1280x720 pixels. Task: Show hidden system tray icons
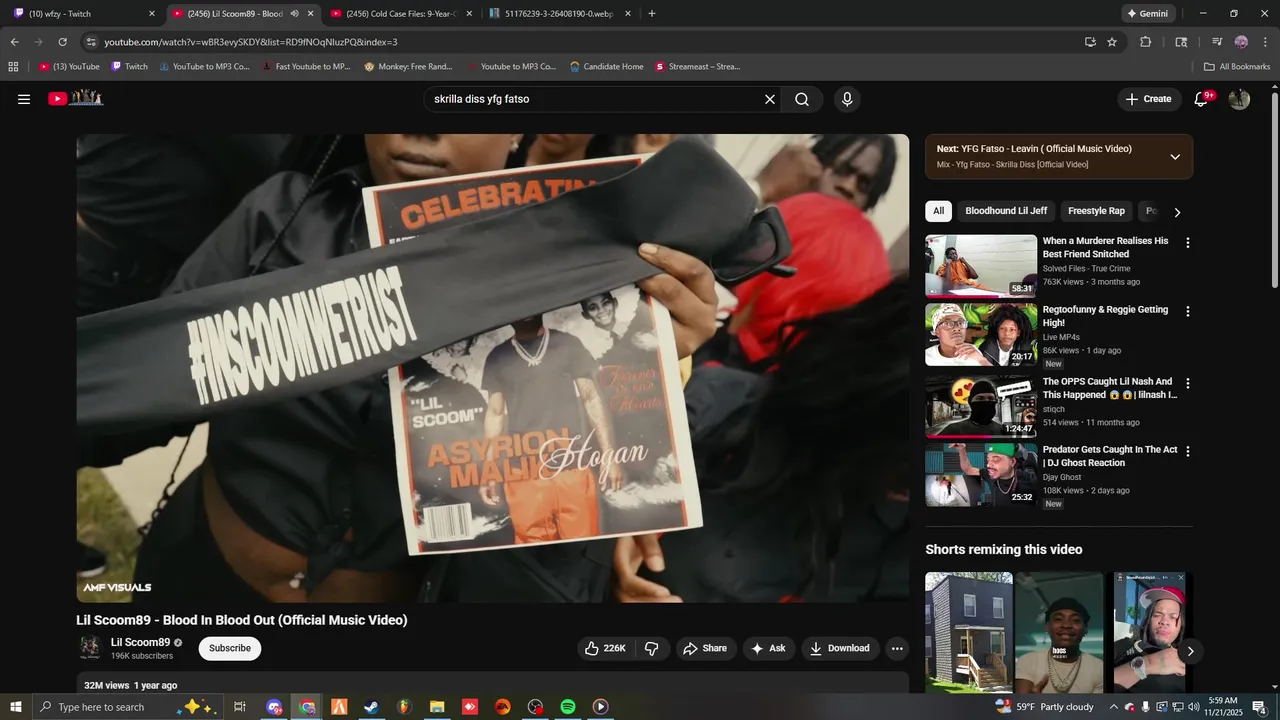(x=1113, y=707)
